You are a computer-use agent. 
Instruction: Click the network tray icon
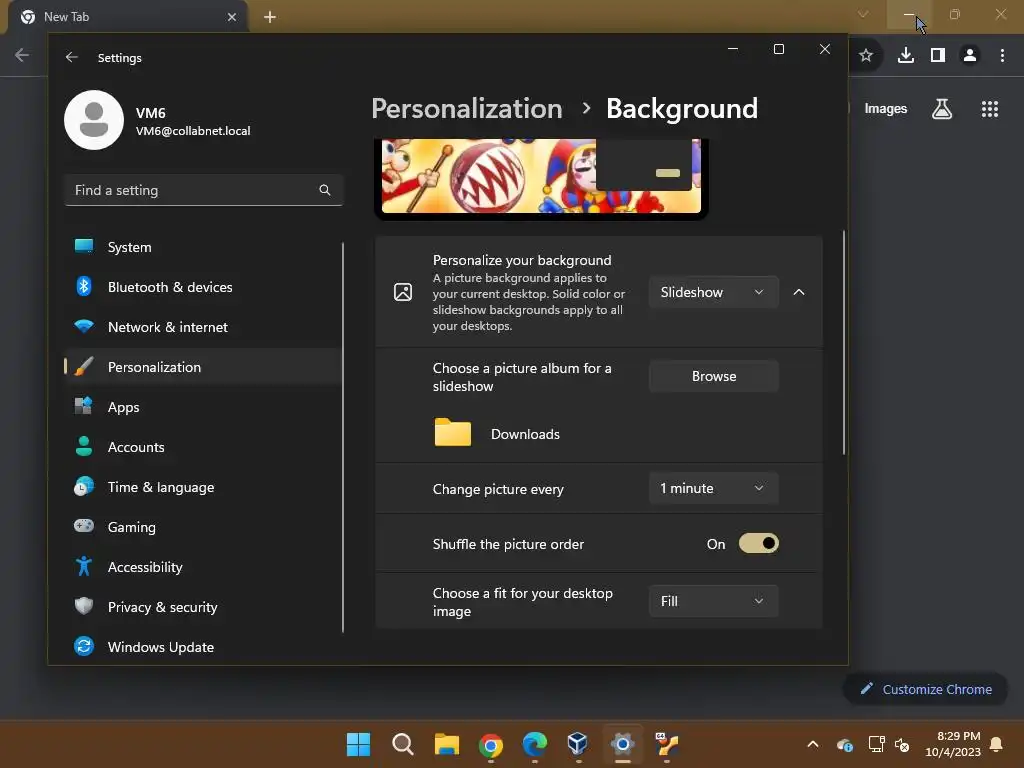tap(876, 744)
